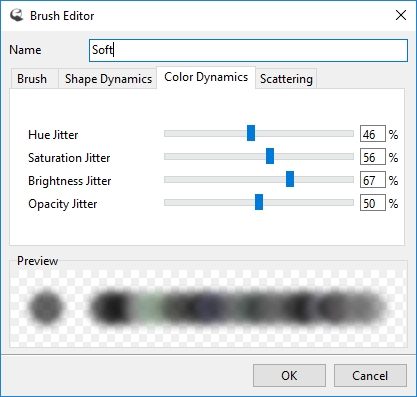Click the Brush Editor app icon
The height and width of the screenshot is (397, 417).
point(16,15)
